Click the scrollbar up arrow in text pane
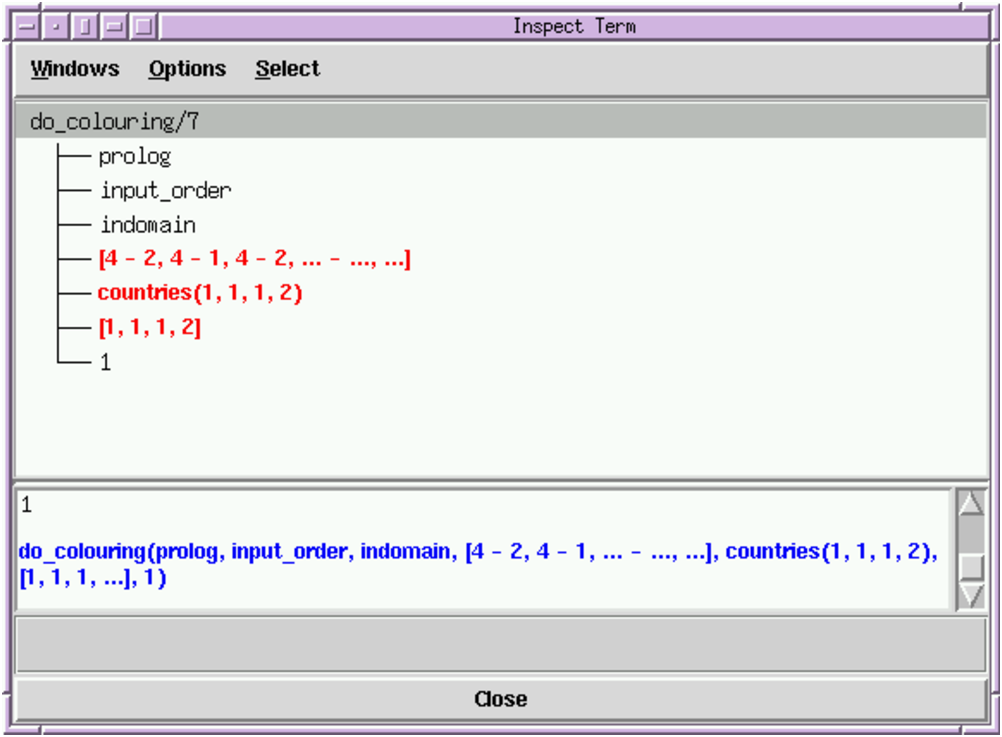This screenshot has height=737, width=1002. pos(971,503)
